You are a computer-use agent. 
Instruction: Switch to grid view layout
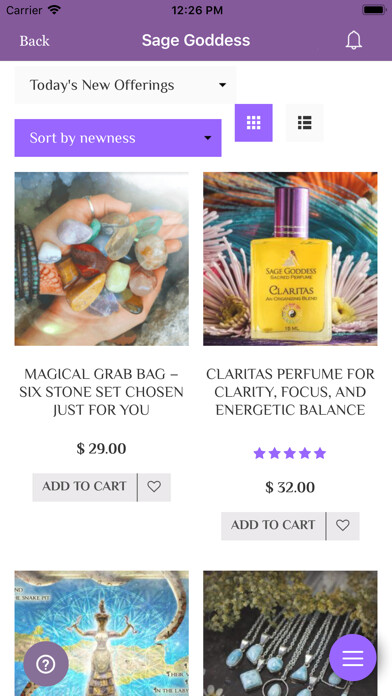253,123
